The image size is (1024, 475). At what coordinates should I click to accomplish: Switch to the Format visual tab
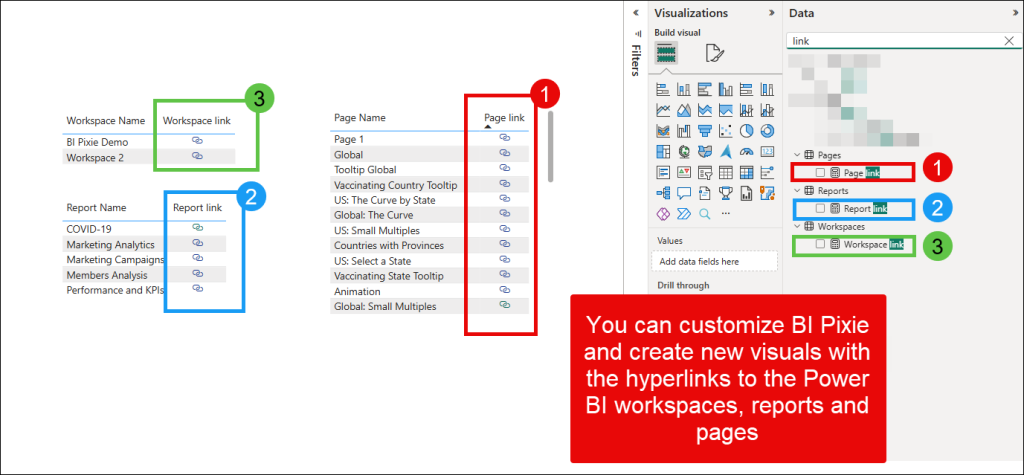714,53
